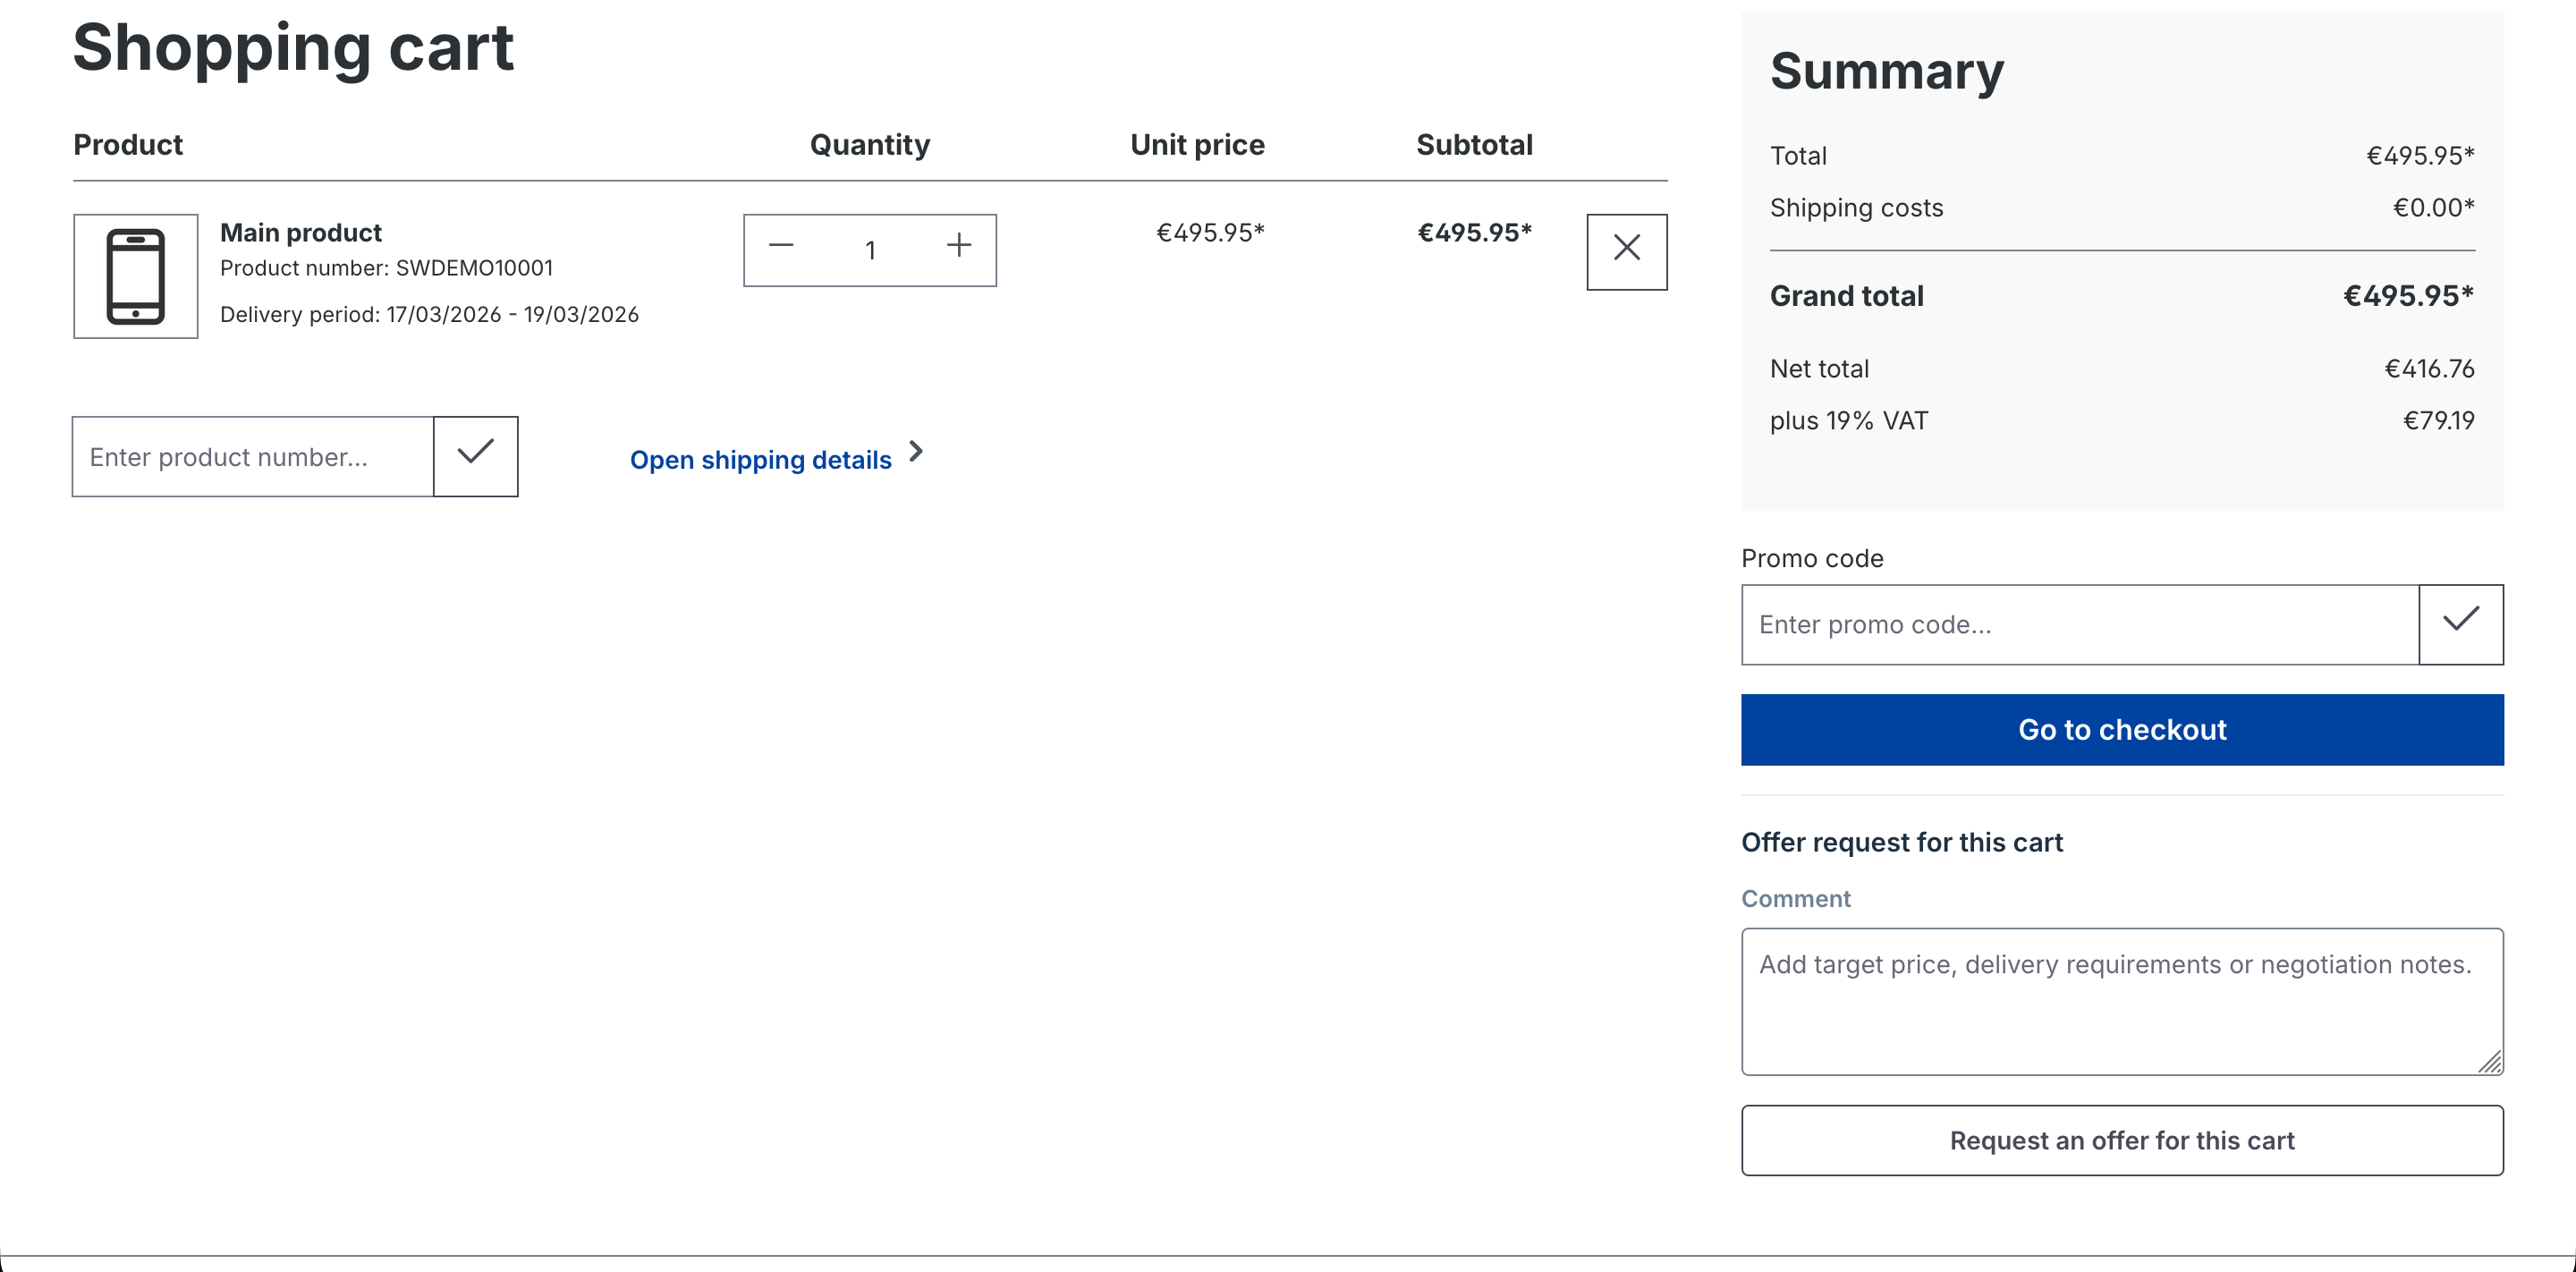2576x1272 pixels.
Task: Click the chevron beside Open shipping details
Action: pos(915,452)
